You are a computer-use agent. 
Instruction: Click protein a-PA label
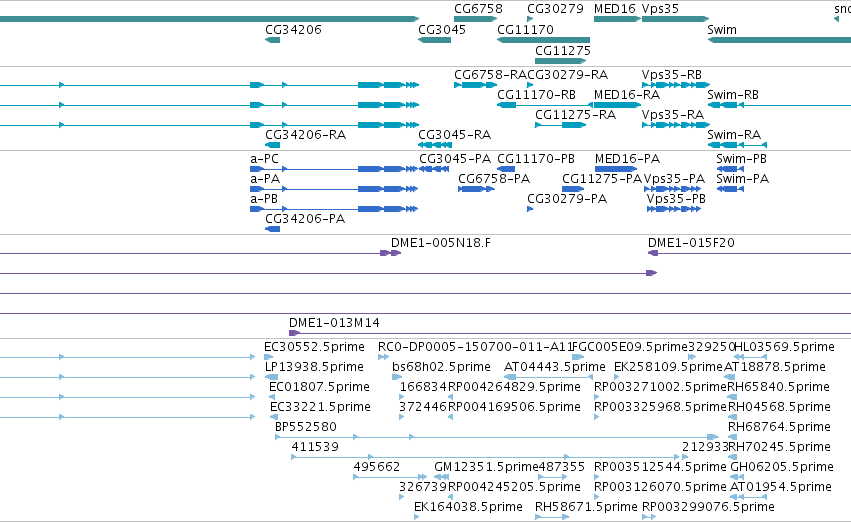coord(265,180)
